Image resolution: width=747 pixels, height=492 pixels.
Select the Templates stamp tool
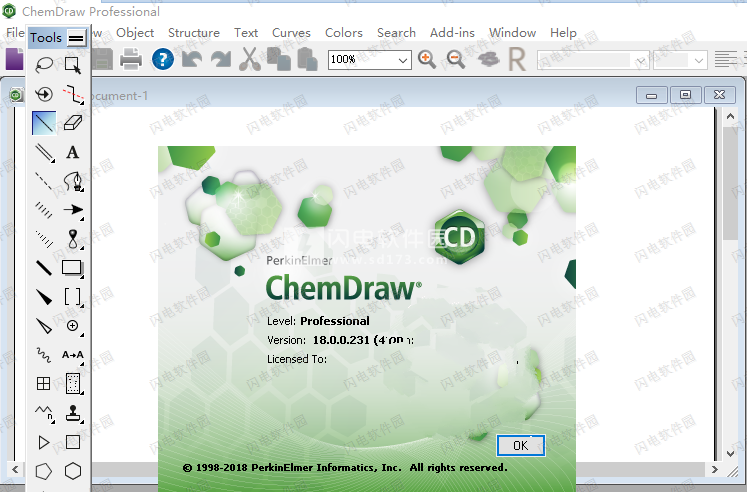72,413
